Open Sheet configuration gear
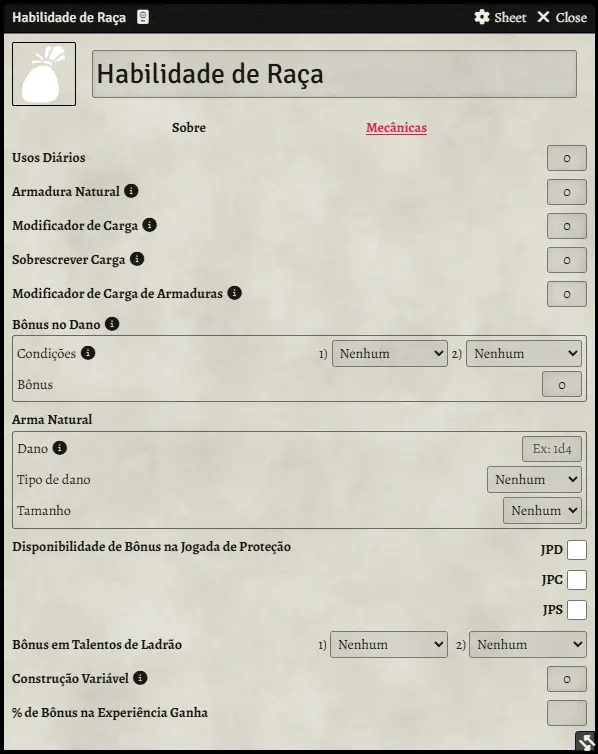The height and width of the screenshot is (754, 598). pos(500,17)
